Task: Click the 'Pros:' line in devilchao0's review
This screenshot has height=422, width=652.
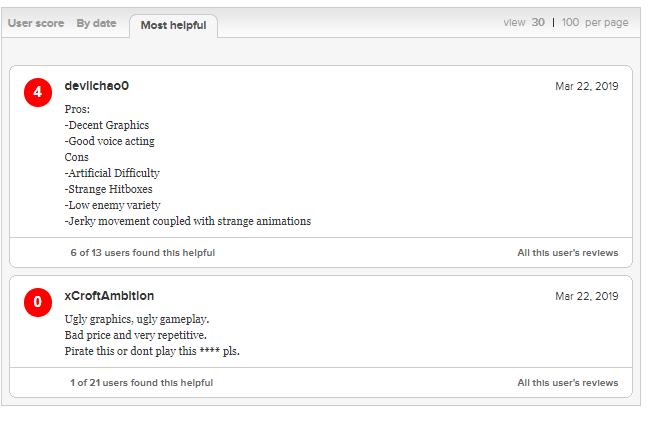Action: [77, 109]
